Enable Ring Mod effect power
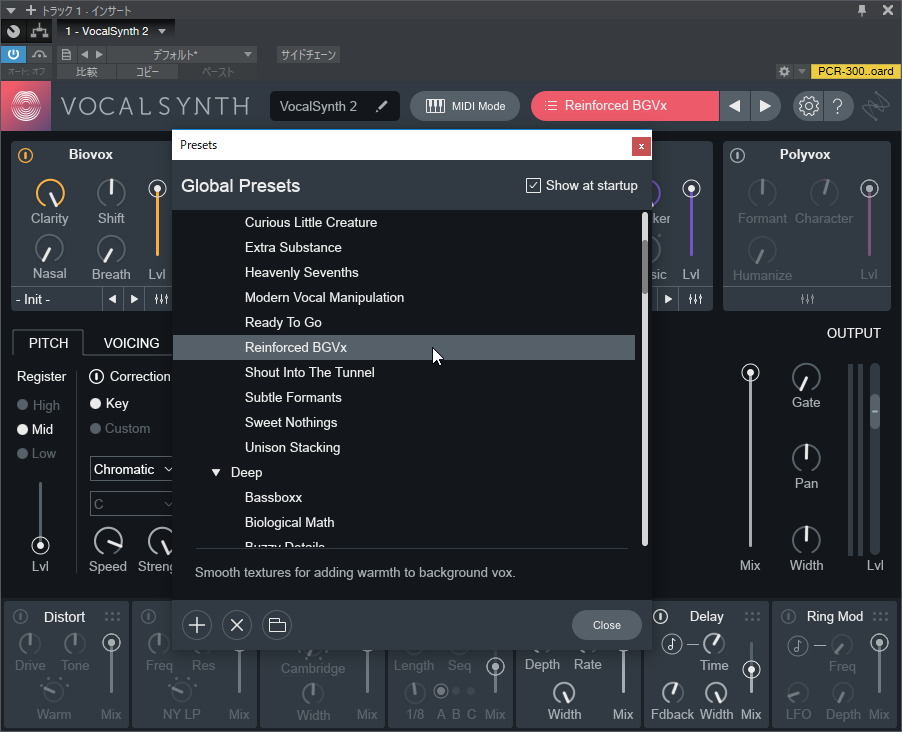This screenshot has width=902, height=732. 788,616
